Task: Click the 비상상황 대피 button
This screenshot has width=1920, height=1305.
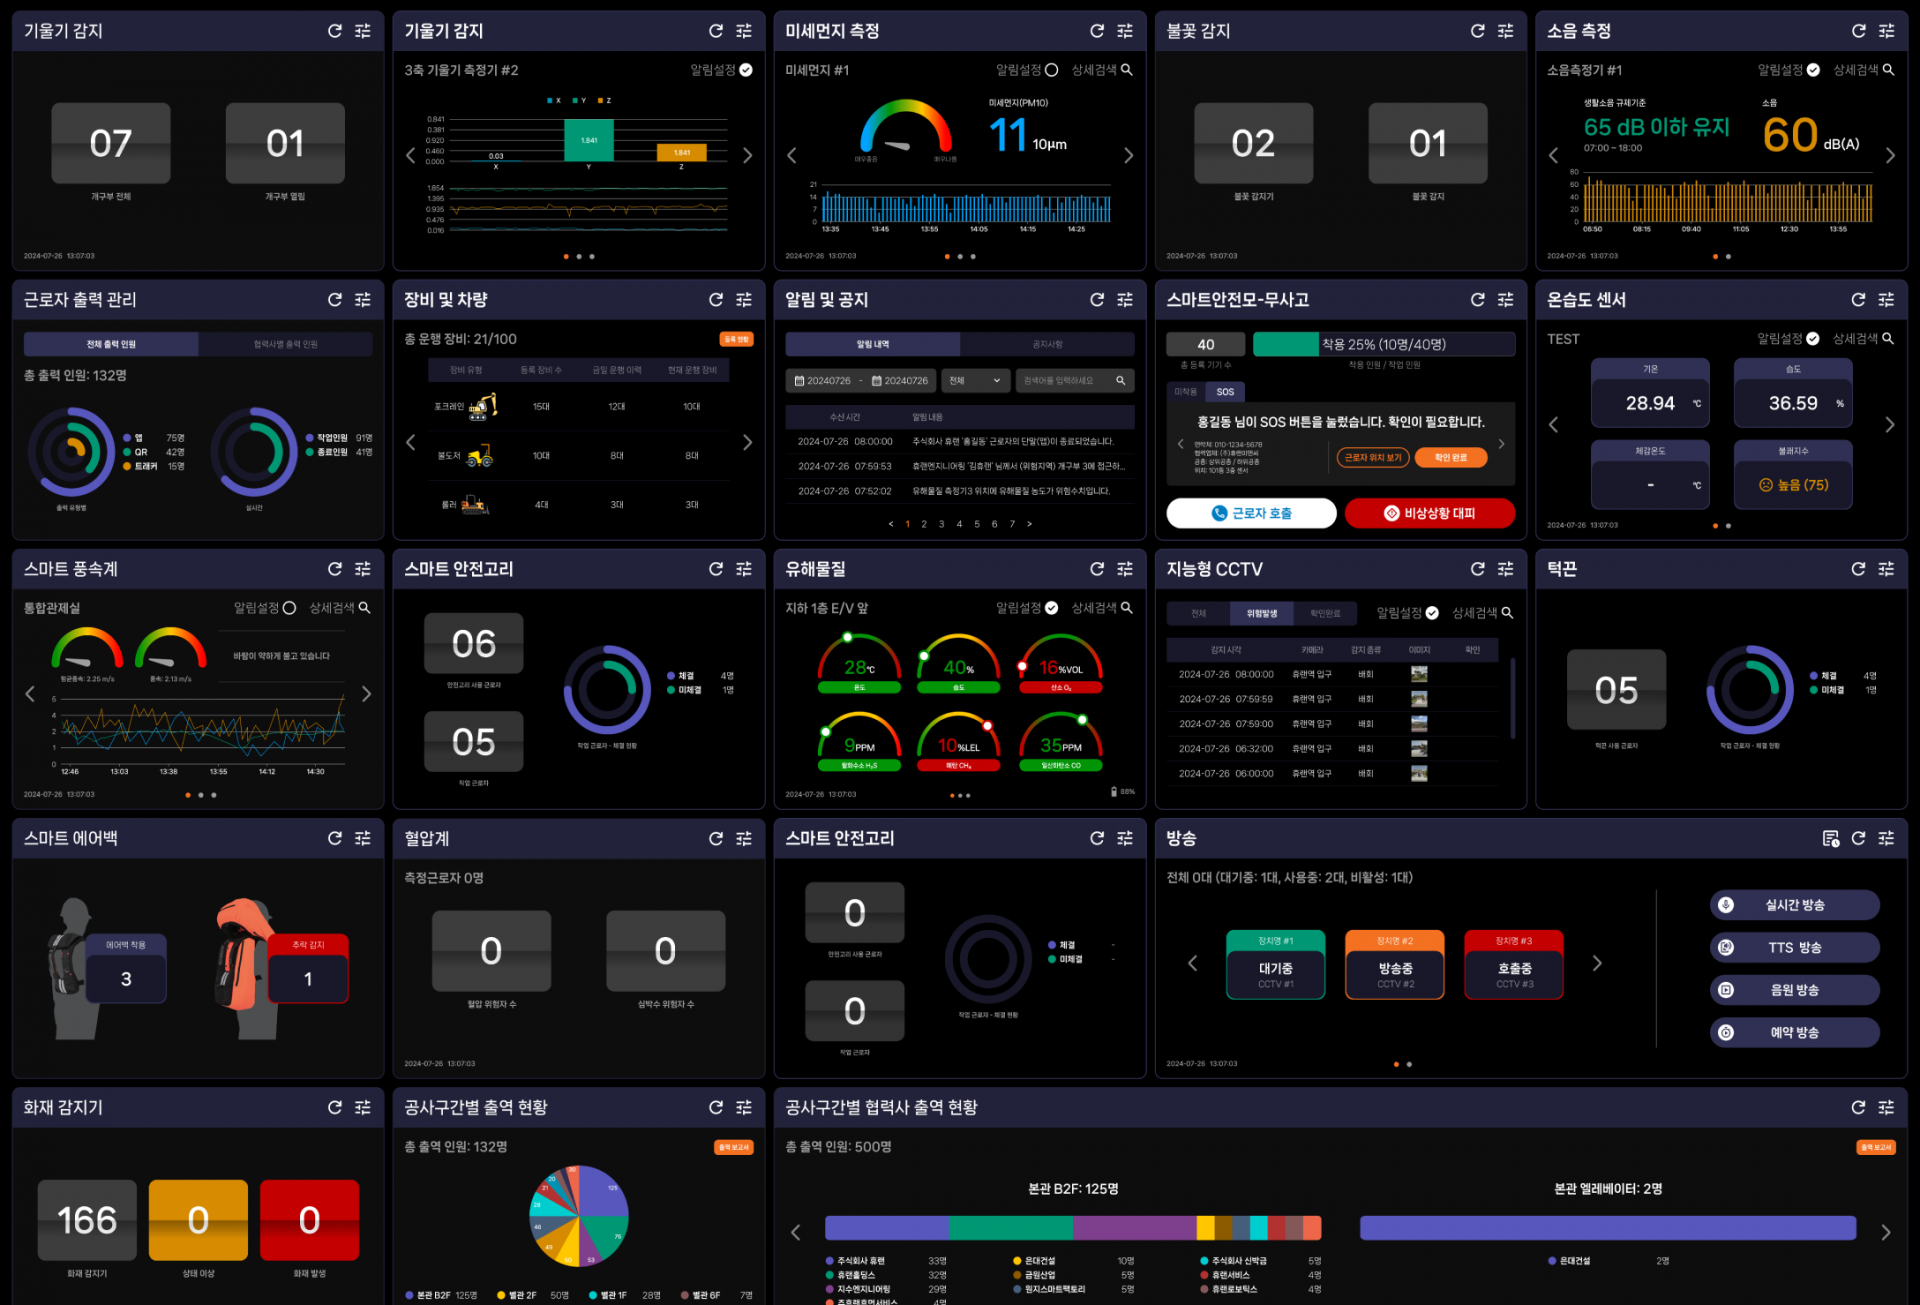Action: pos(1429,513)
